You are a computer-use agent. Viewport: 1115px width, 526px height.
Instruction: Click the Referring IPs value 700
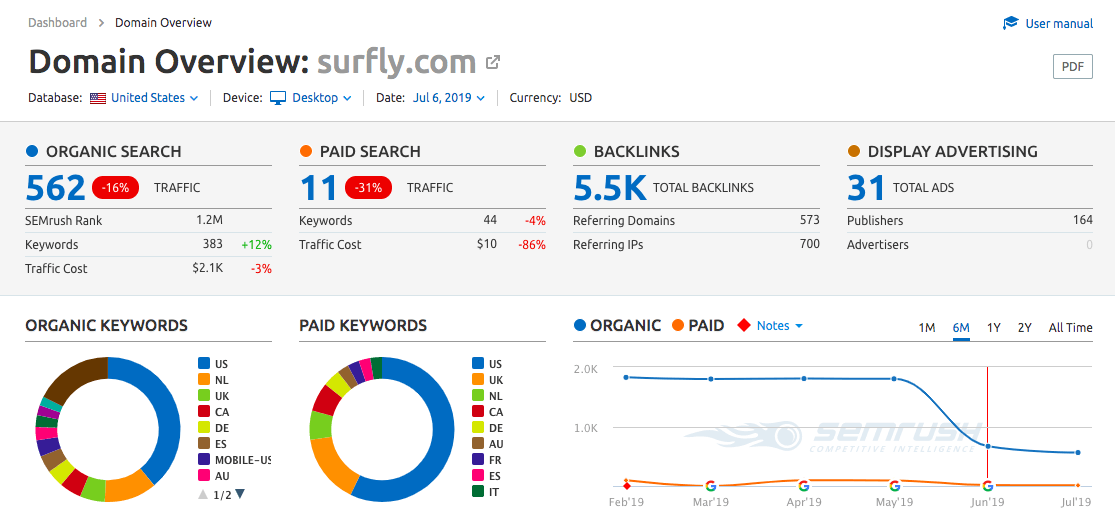(809, 245)
